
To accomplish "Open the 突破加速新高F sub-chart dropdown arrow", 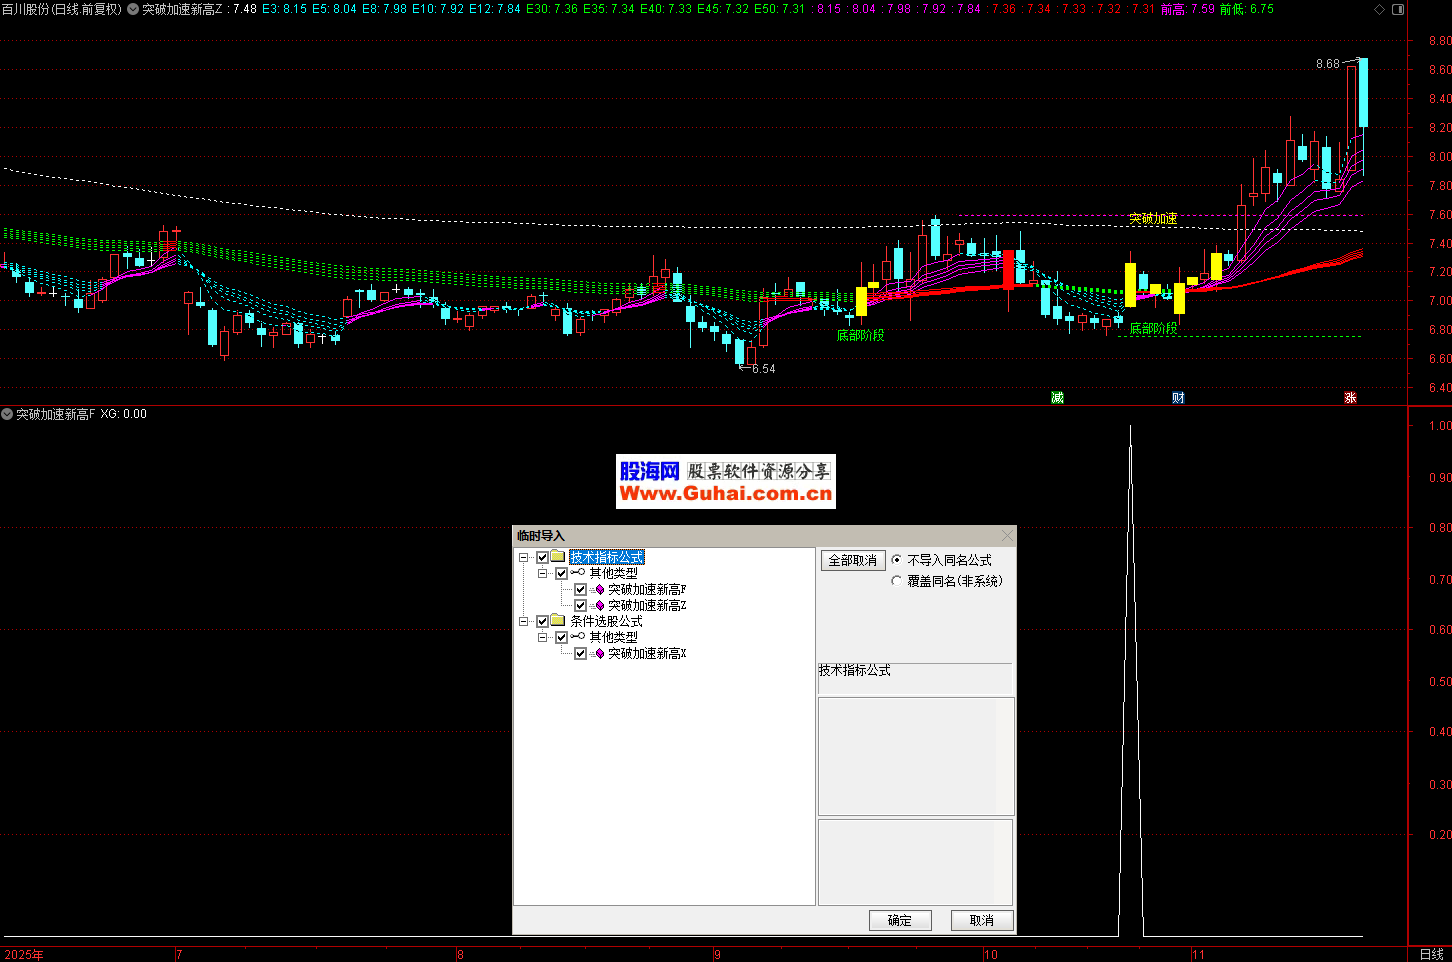I will click(7, 414).
